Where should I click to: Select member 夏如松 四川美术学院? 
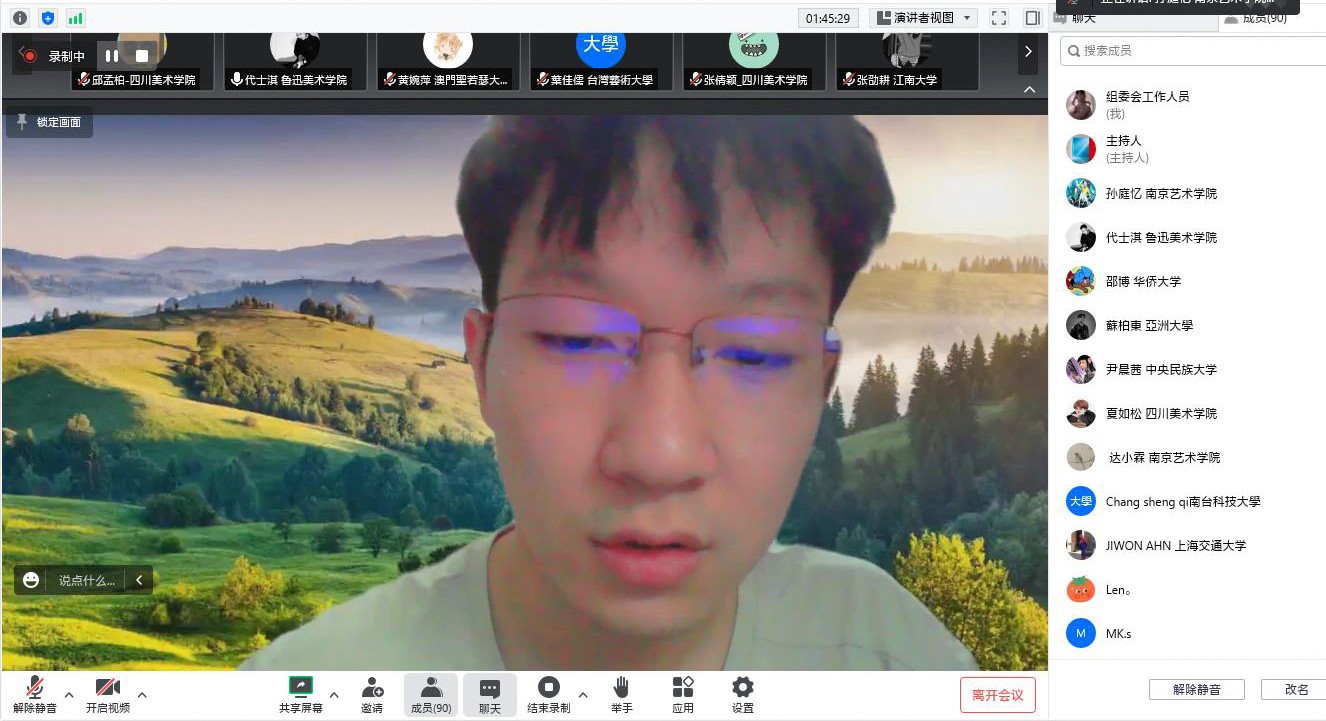[x=1188, y=413]
